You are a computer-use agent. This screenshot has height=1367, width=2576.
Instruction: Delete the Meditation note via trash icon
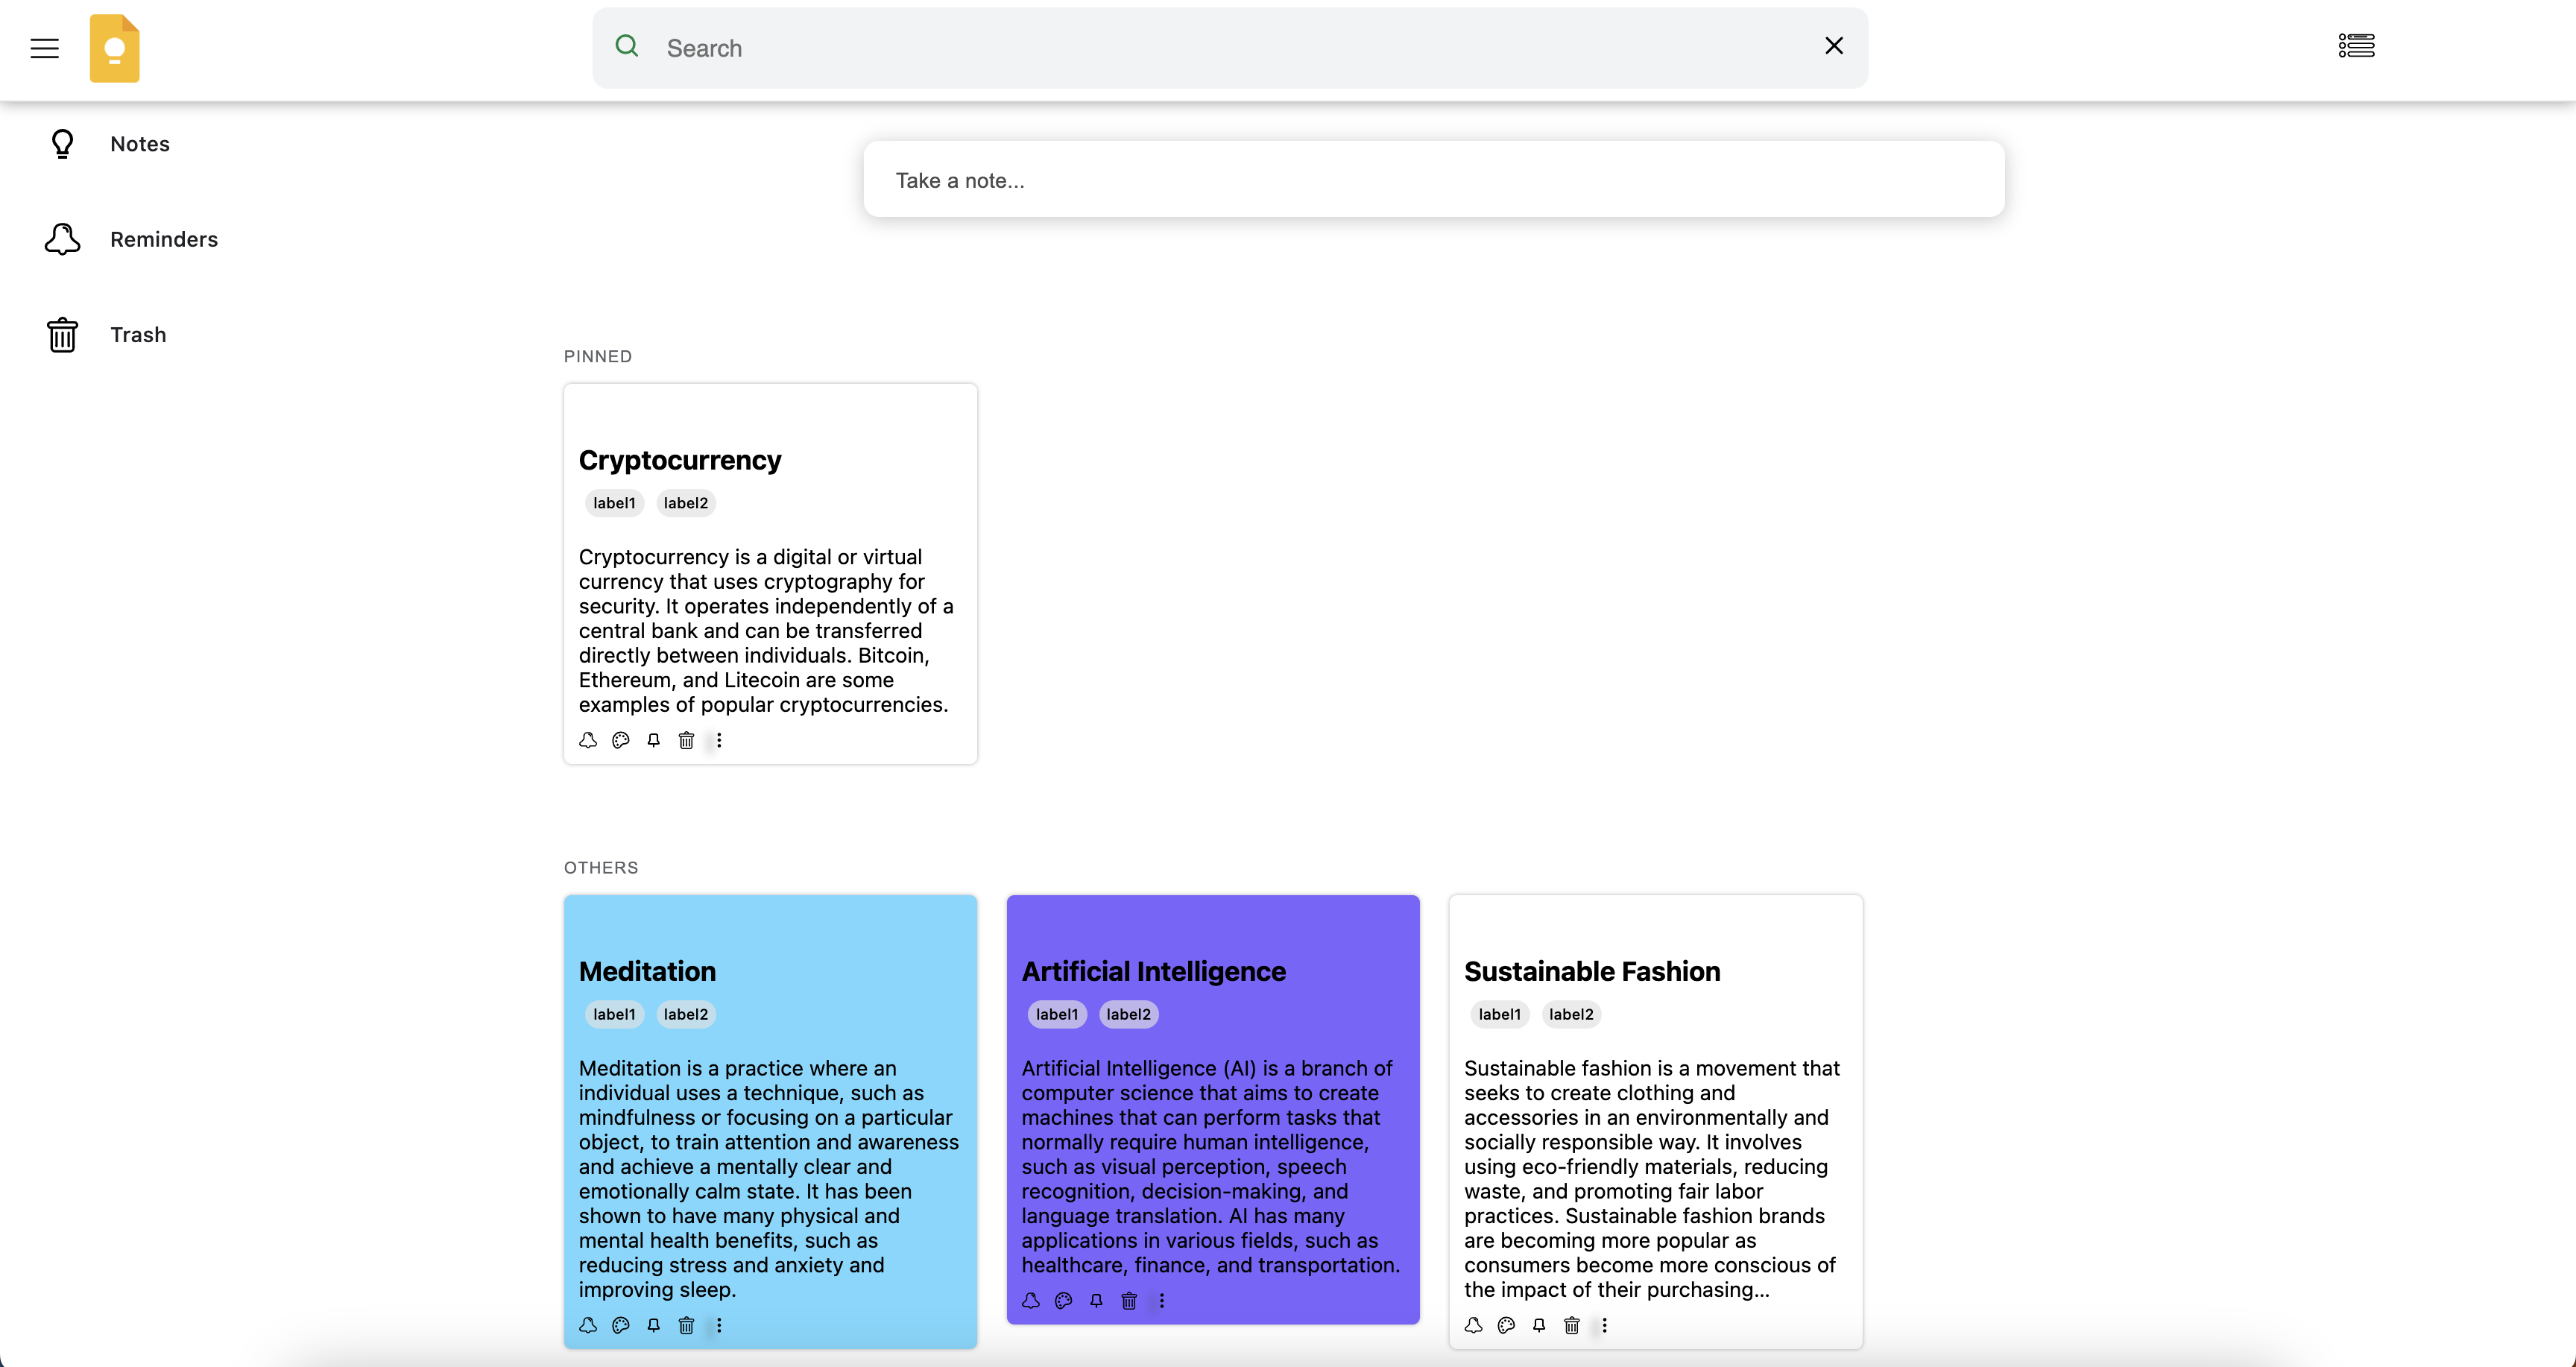pyautogui.click(x=687, y=1325)
